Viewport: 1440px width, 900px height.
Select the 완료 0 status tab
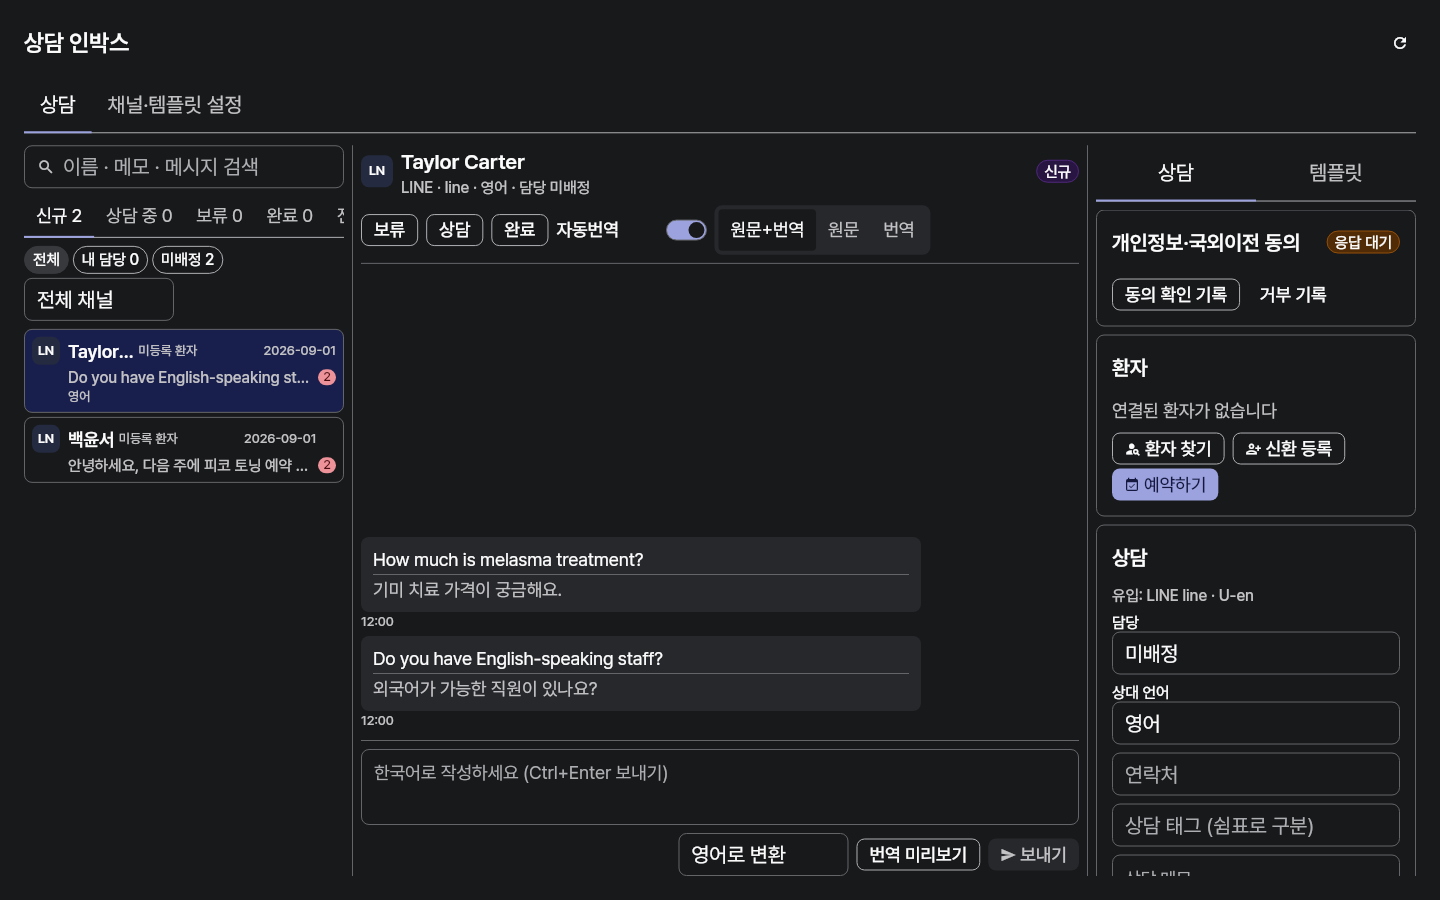point(289,216)
